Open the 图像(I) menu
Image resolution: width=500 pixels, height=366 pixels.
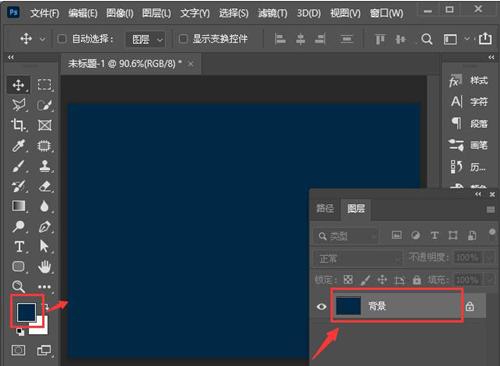point(120,13)
